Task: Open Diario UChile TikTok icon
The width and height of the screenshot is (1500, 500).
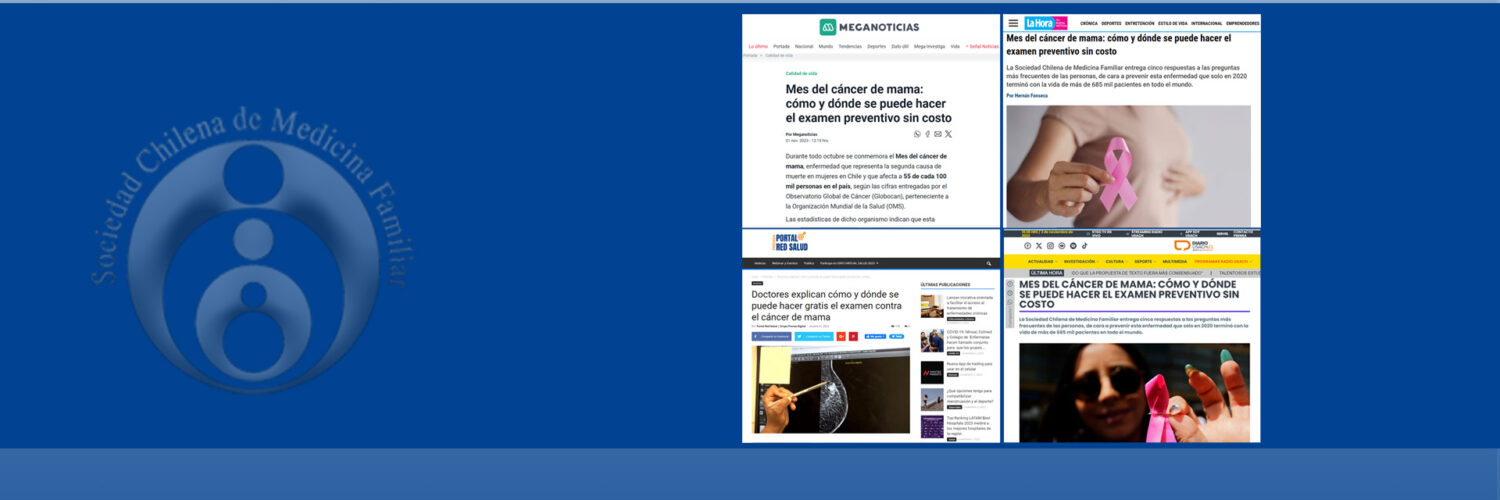Action: point(1085,246)
